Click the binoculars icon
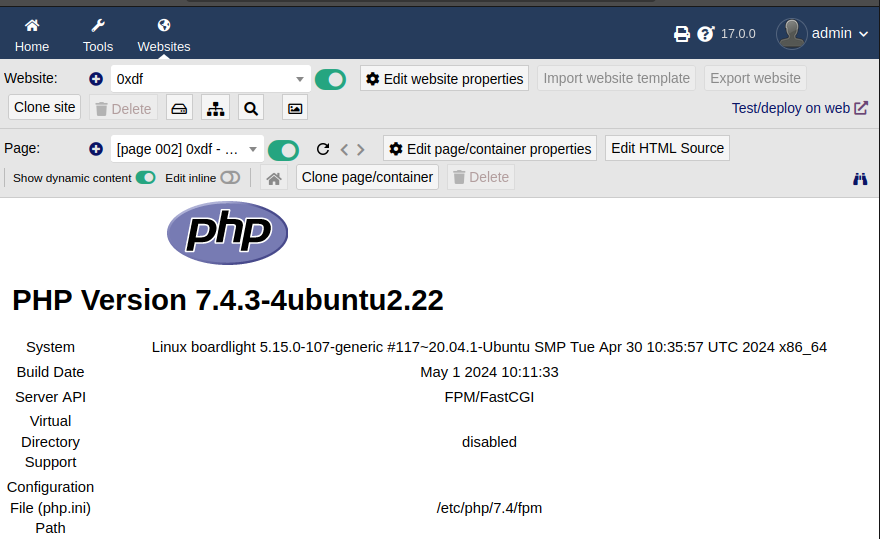880x539 pixels. pos(860,179)
